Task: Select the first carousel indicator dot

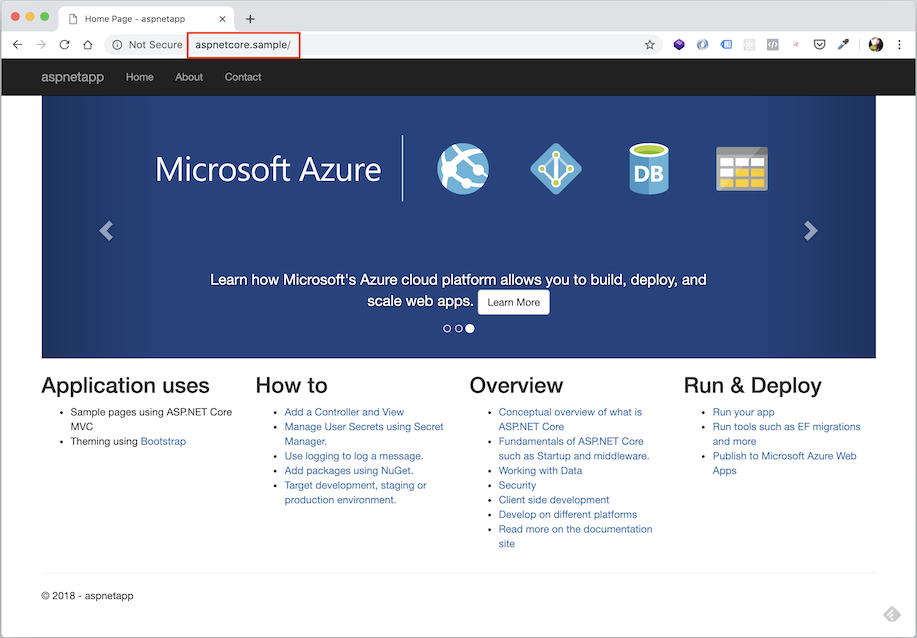Action: 447,329
